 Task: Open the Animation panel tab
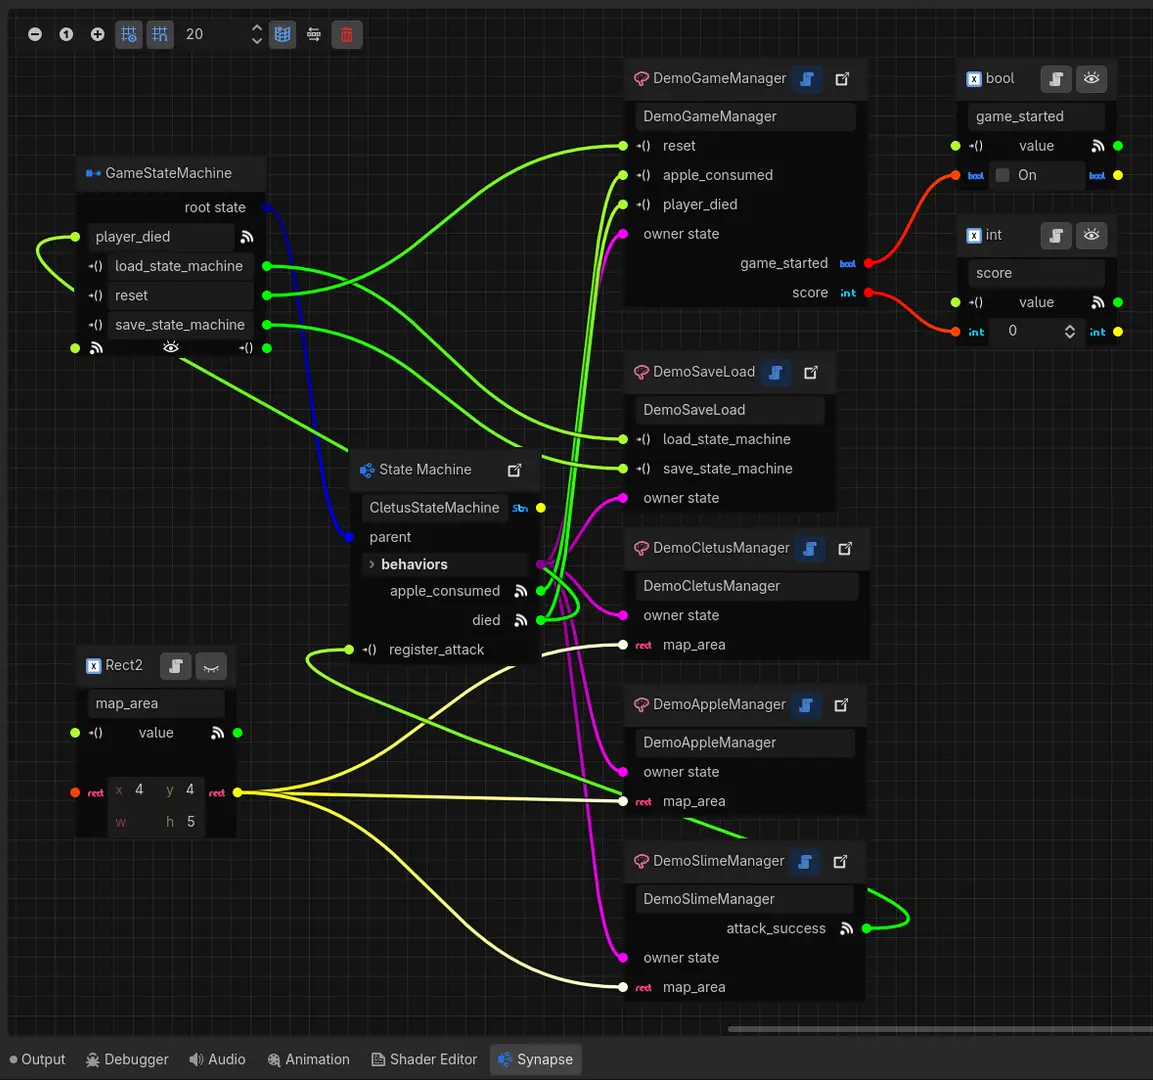308,1059
